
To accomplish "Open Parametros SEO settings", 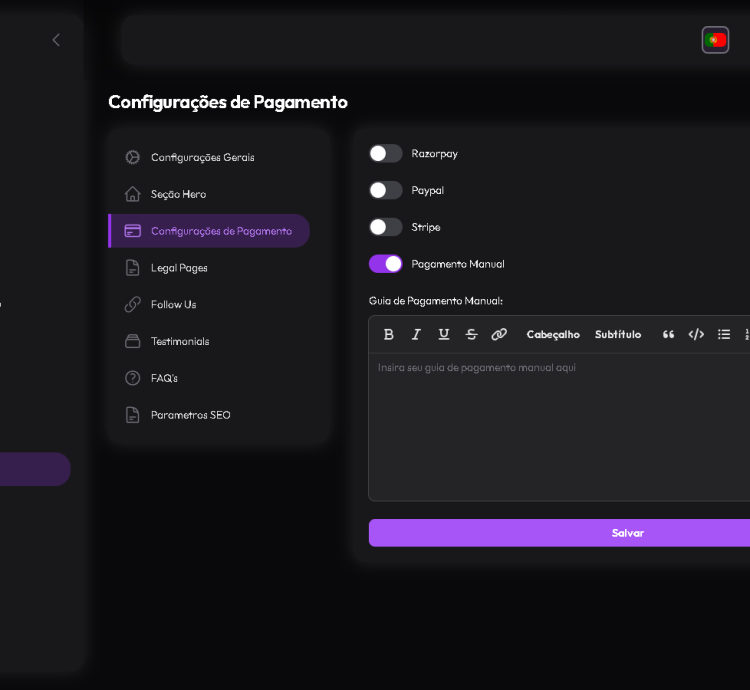I will pos(209,415).
